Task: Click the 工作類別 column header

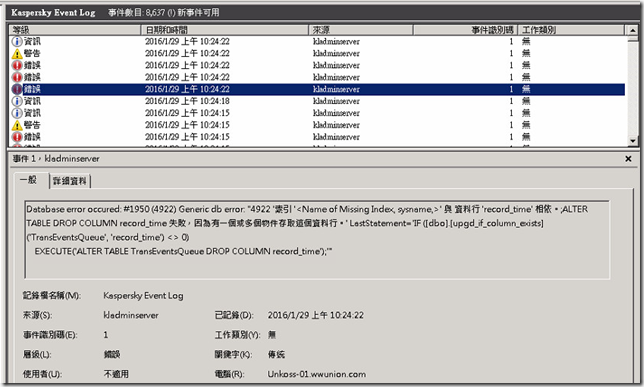Action: coord(571,30)
